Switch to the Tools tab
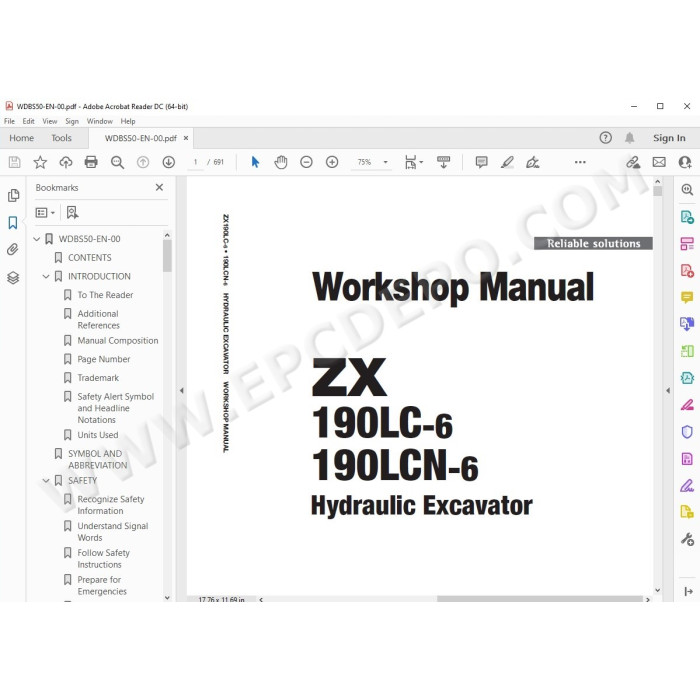This screenshot has height=700, width=700. [62, 138]
